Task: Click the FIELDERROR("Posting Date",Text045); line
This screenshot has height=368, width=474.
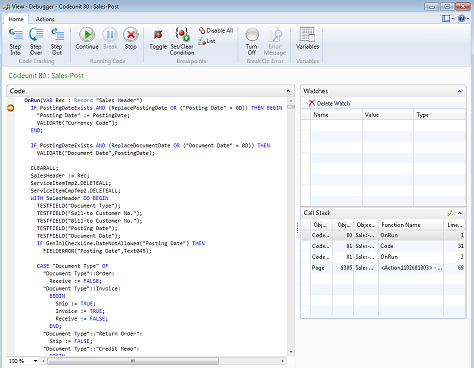Action: point(97,251)
